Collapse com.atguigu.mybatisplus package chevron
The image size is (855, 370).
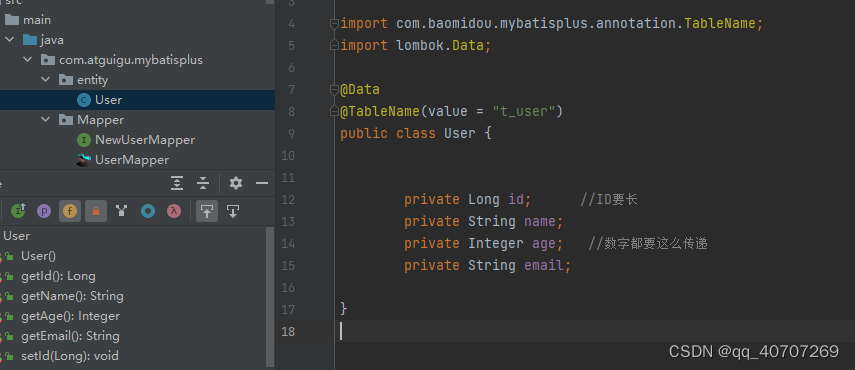[x=28, y=60]
